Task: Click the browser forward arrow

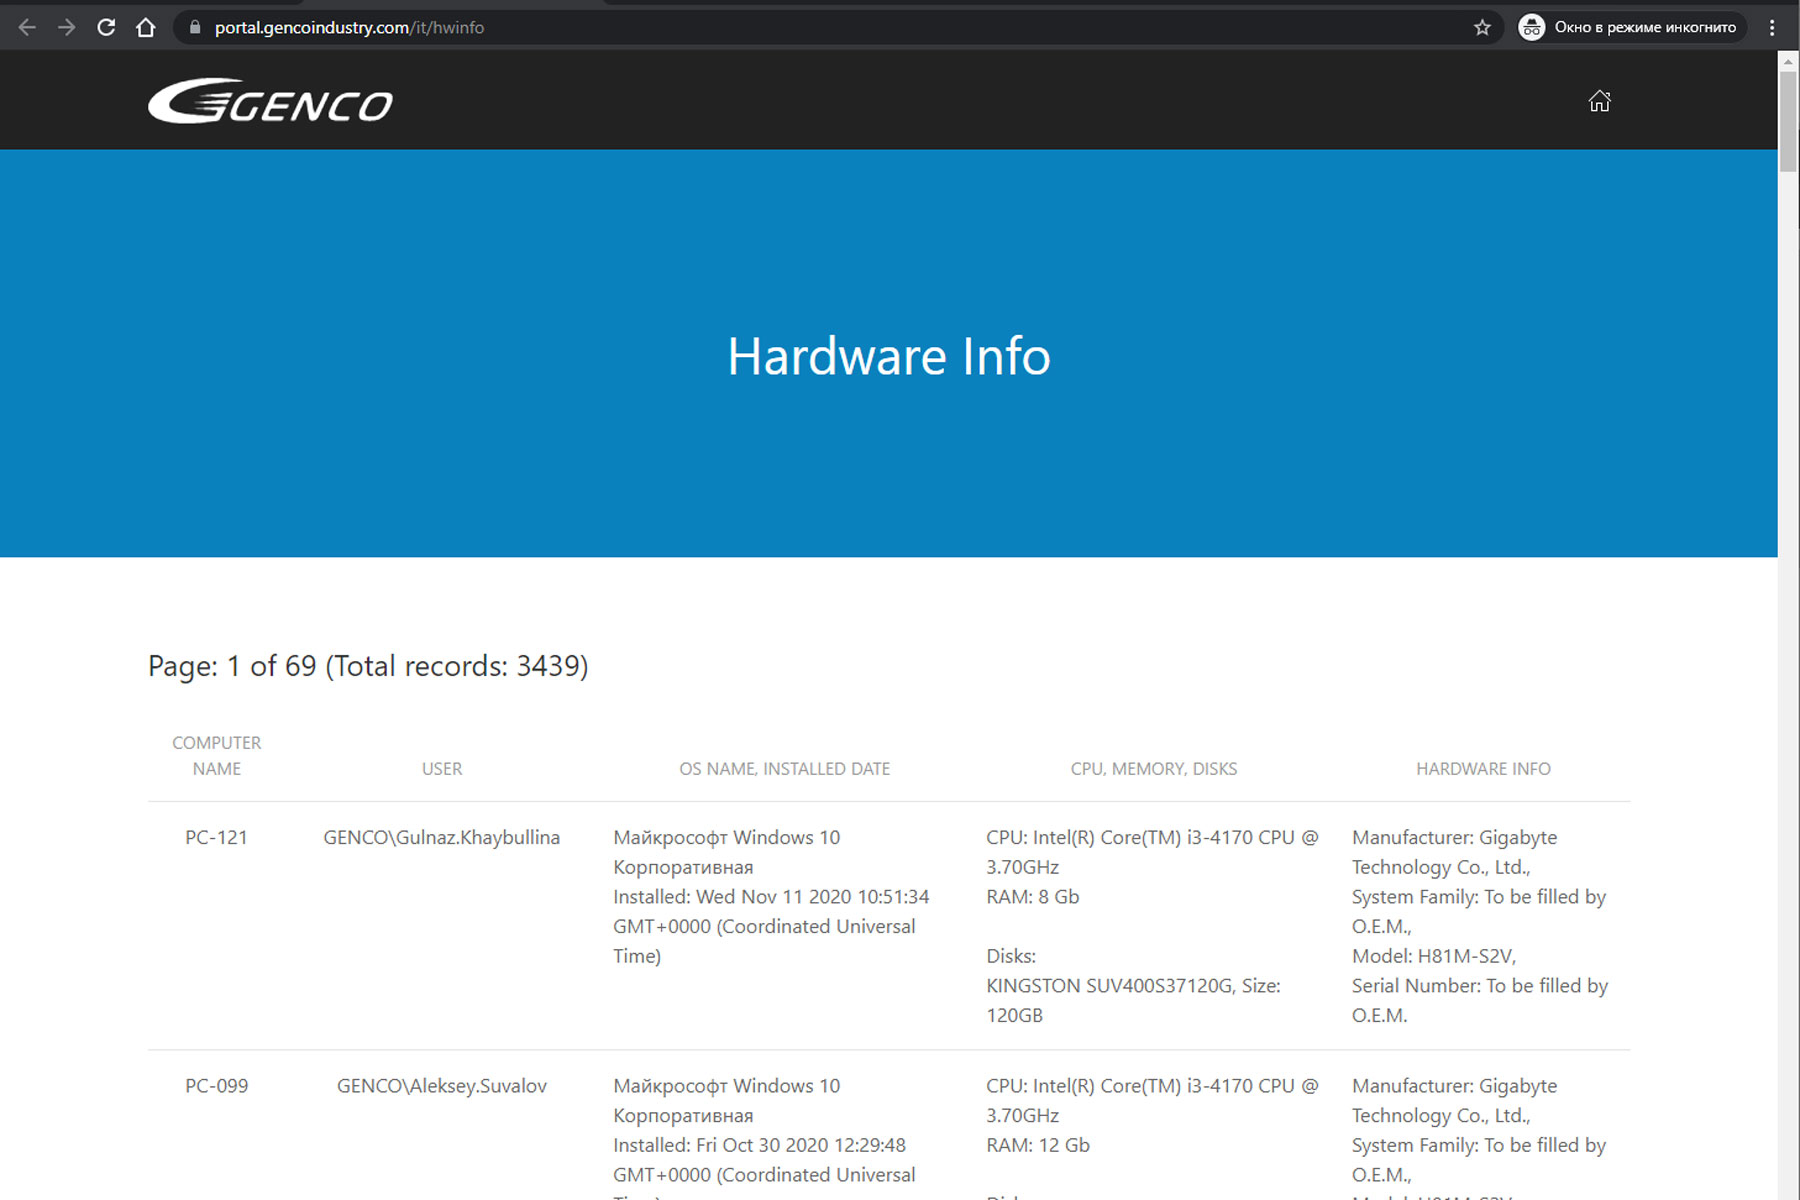Action: 67,28
